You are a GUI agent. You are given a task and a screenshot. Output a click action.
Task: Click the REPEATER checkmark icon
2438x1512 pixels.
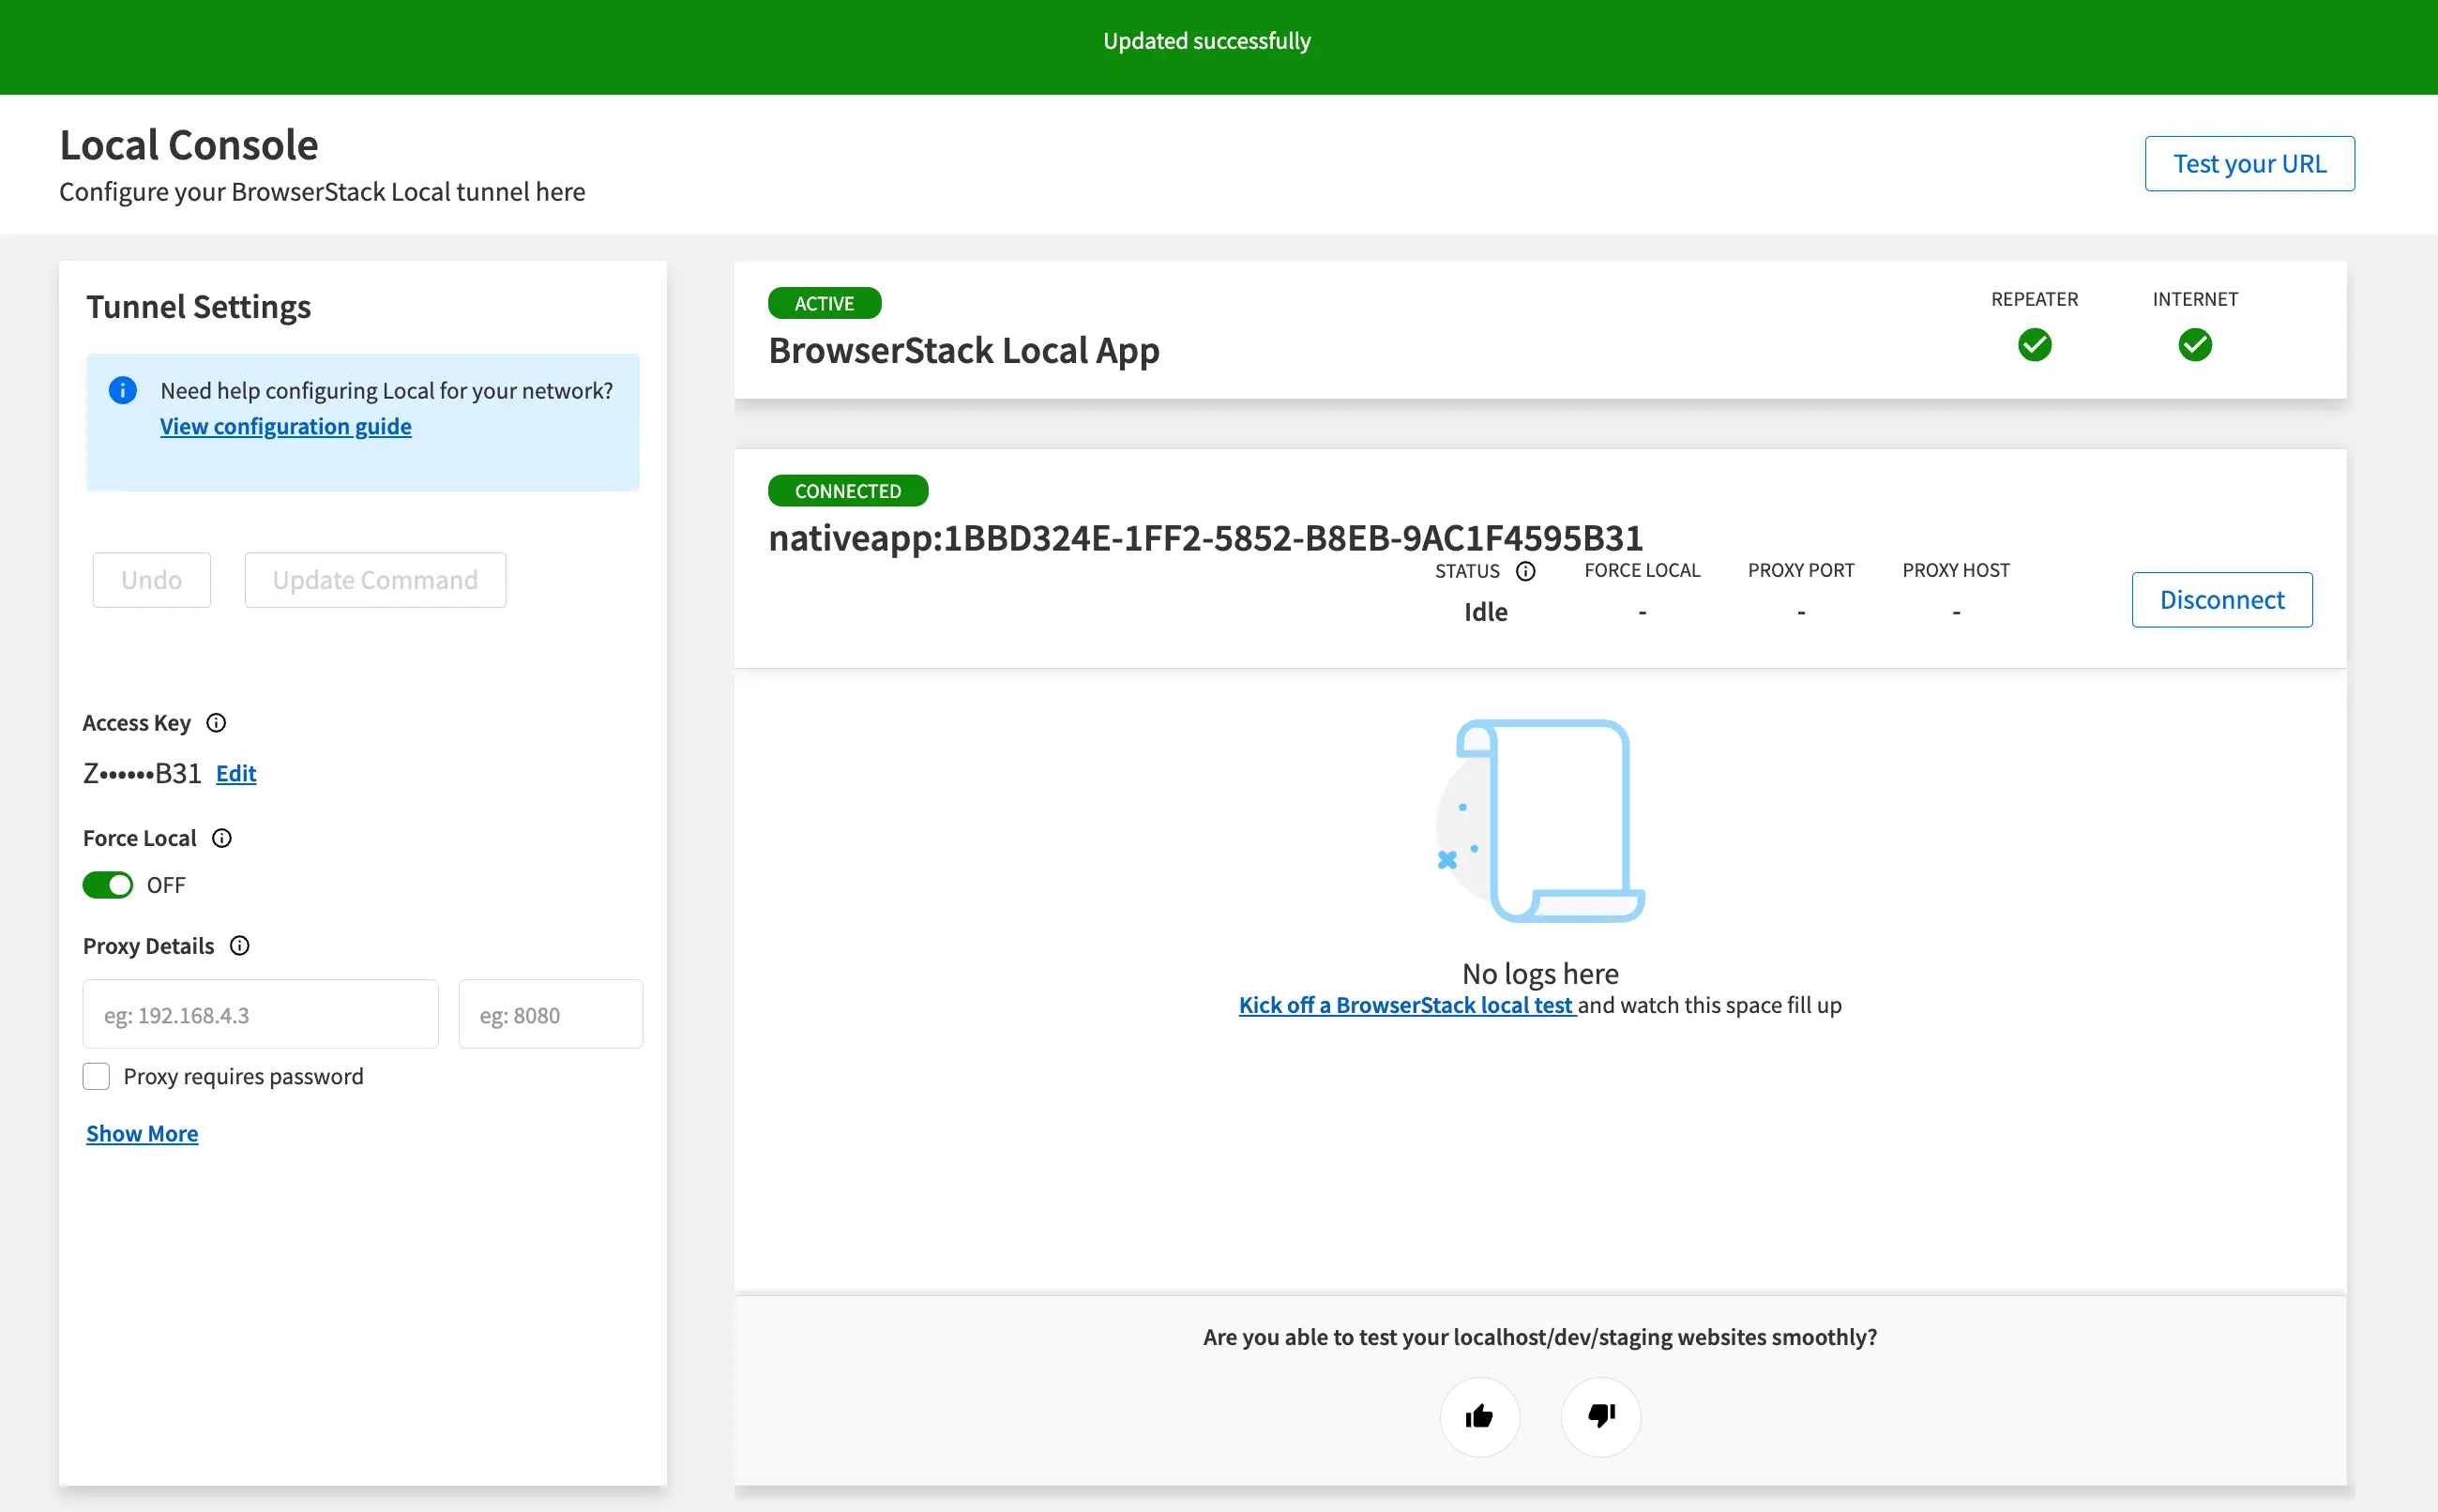(2034, 343)
